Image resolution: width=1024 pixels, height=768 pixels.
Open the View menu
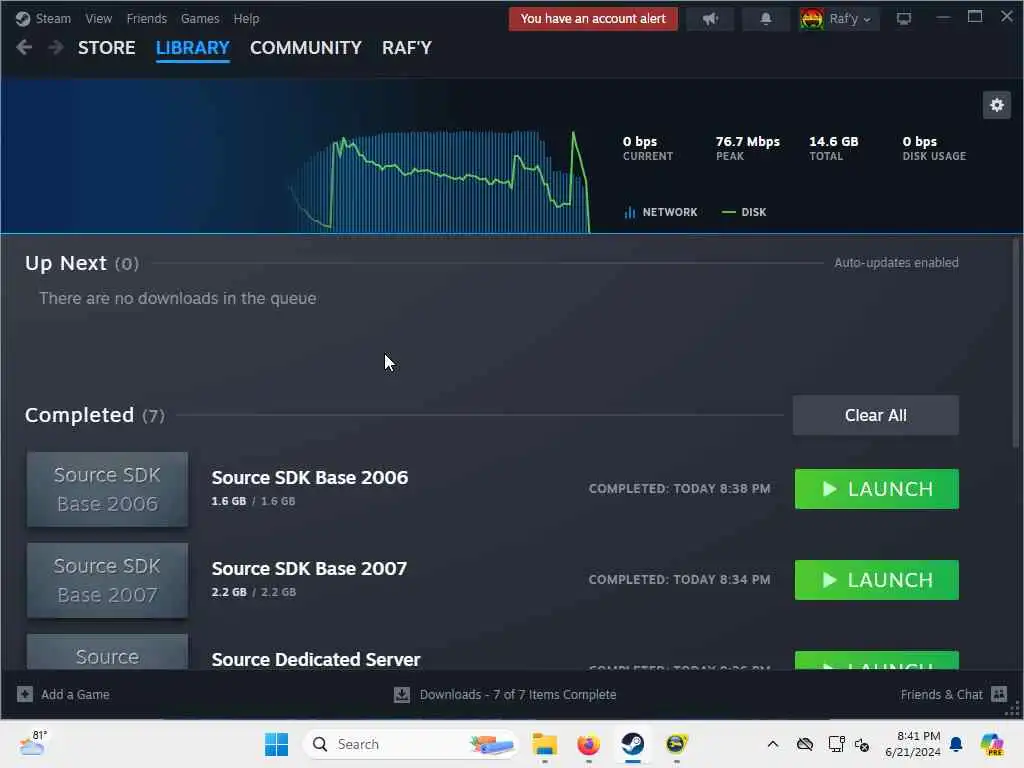click(98, 18)
